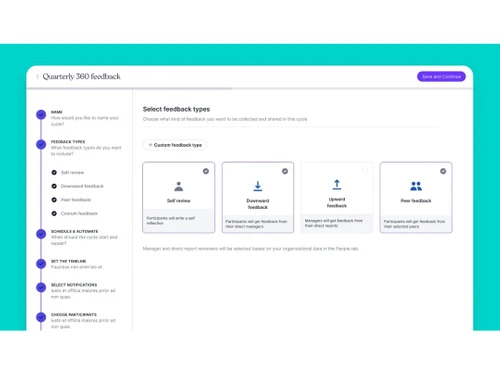This screenshot has width=500, height=375.
Task: Open Custom feedback in the sidebar list
Action: coord(79,213)
